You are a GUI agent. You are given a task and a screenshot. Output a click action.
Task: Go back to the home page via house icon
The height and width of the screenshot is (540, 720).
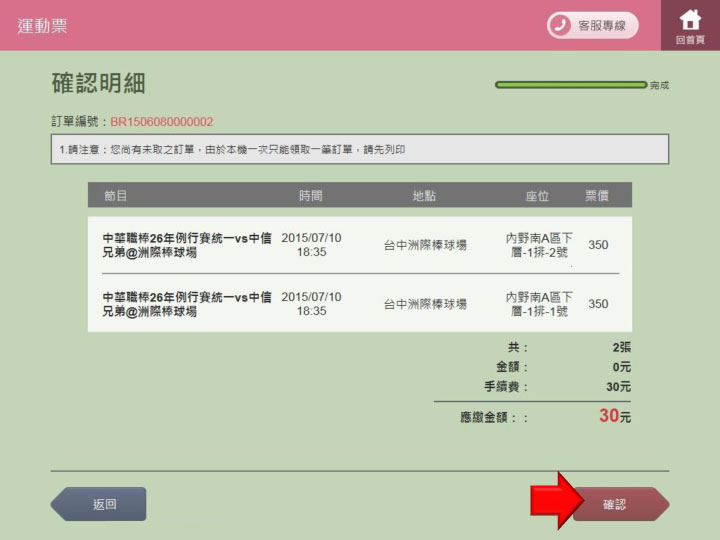[x=690, y=25]
